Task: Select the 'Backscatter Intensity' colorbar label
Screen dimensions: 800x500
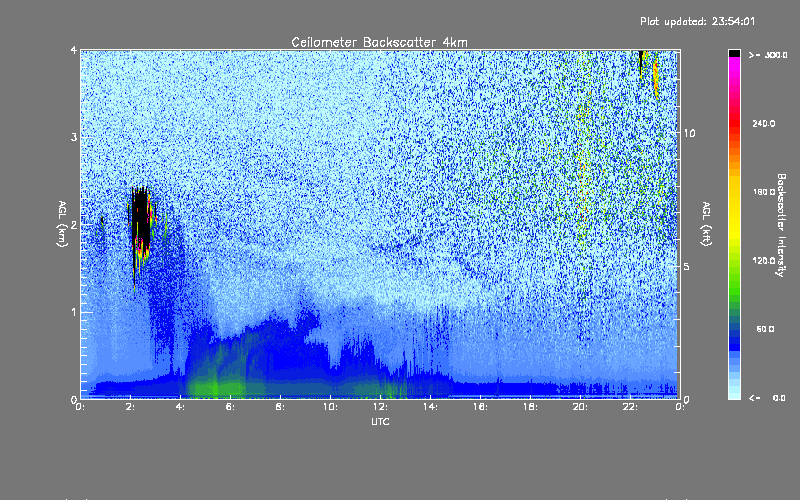Action: point(780,225)
